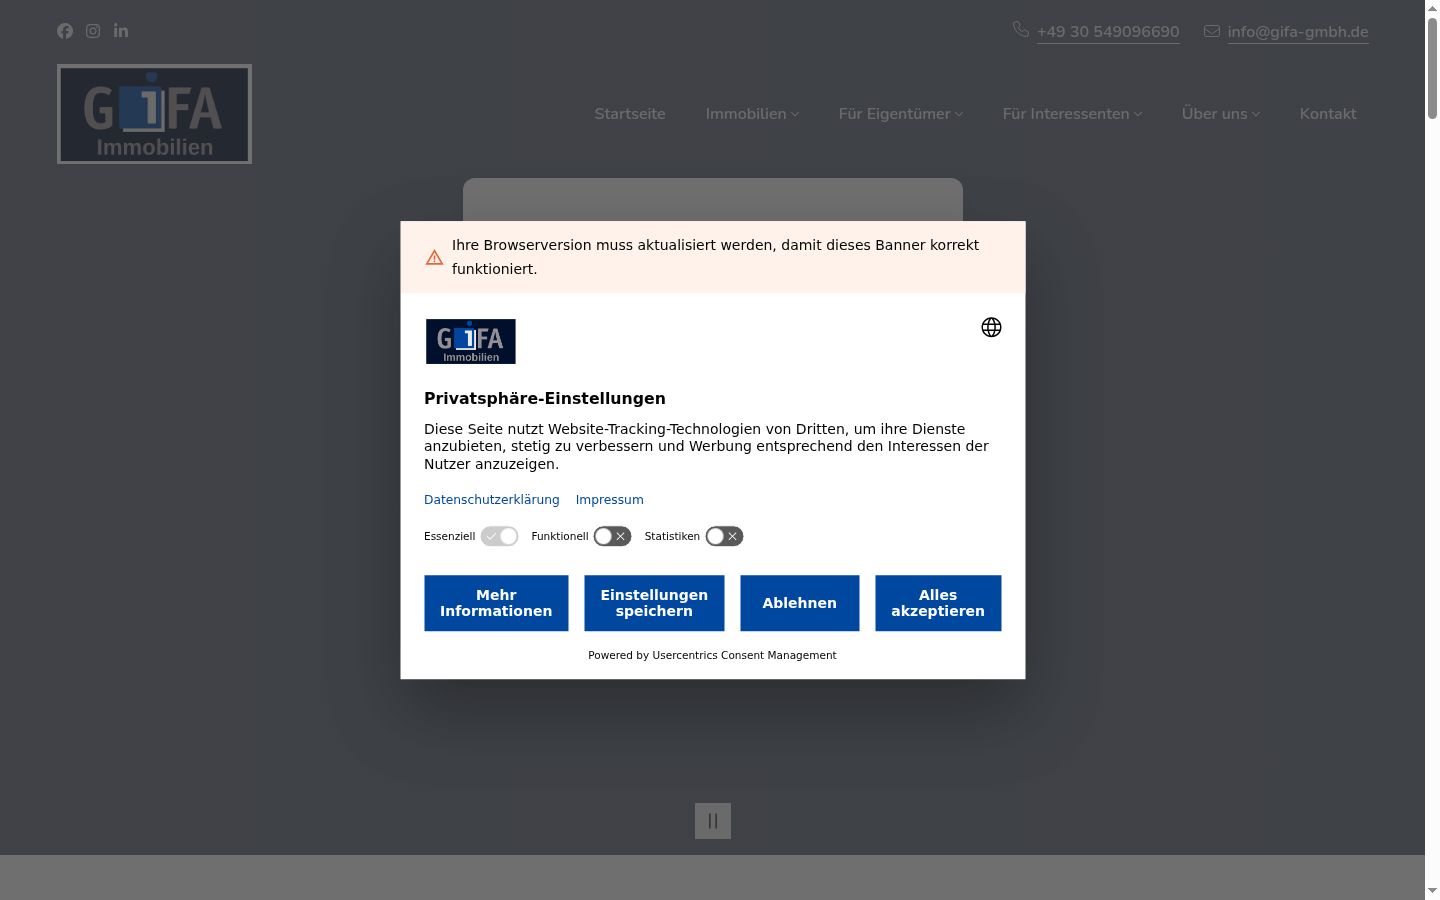The width and height of the screenshot is (1440, 900).
Task: Click the phone handset icon
Action: click(x=1020, y=30)
